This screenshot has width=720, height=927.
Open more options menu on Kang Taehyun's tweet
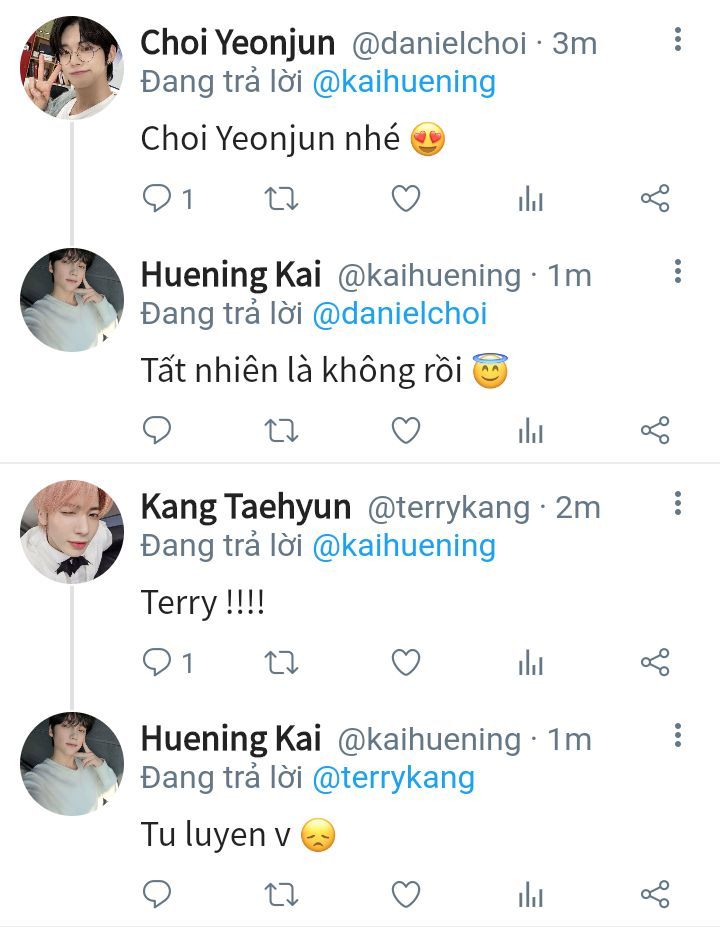677,504
